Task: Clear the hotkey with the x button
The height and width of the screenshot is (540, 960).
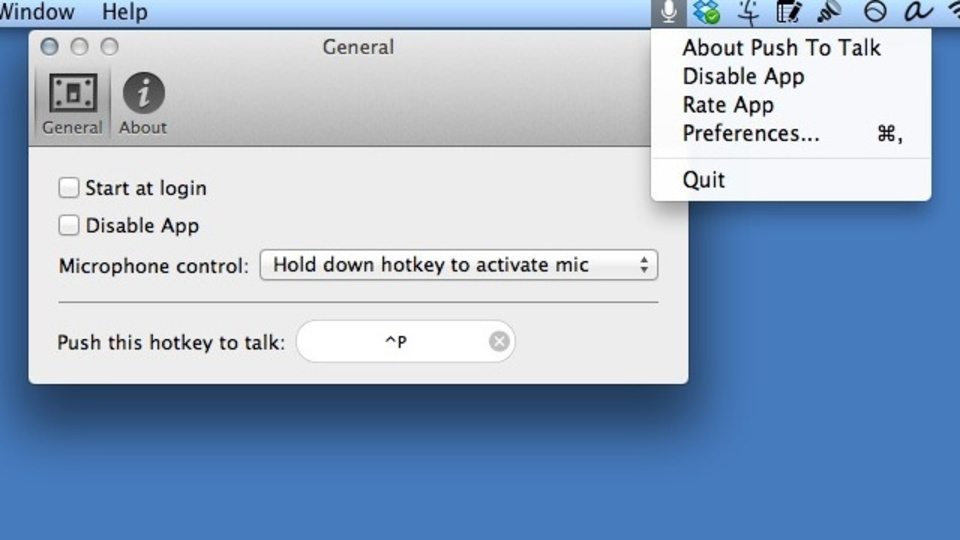Action: pos(499,341)
